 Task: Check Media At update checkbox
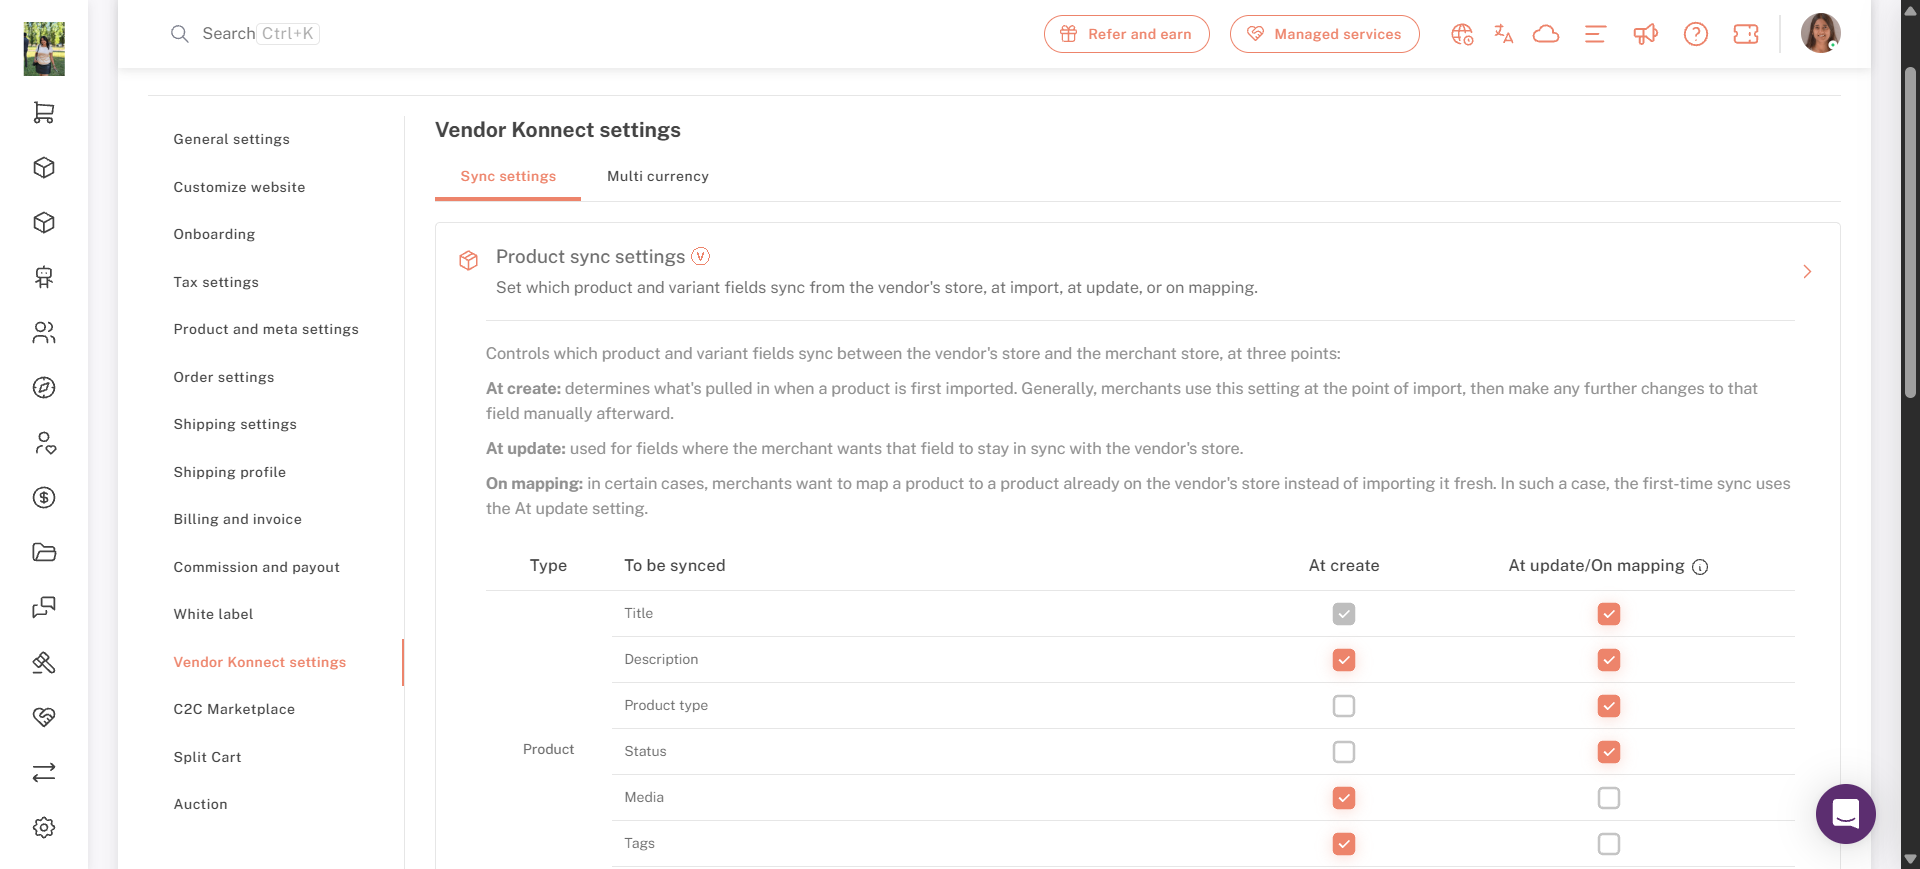coord(1609,798)
